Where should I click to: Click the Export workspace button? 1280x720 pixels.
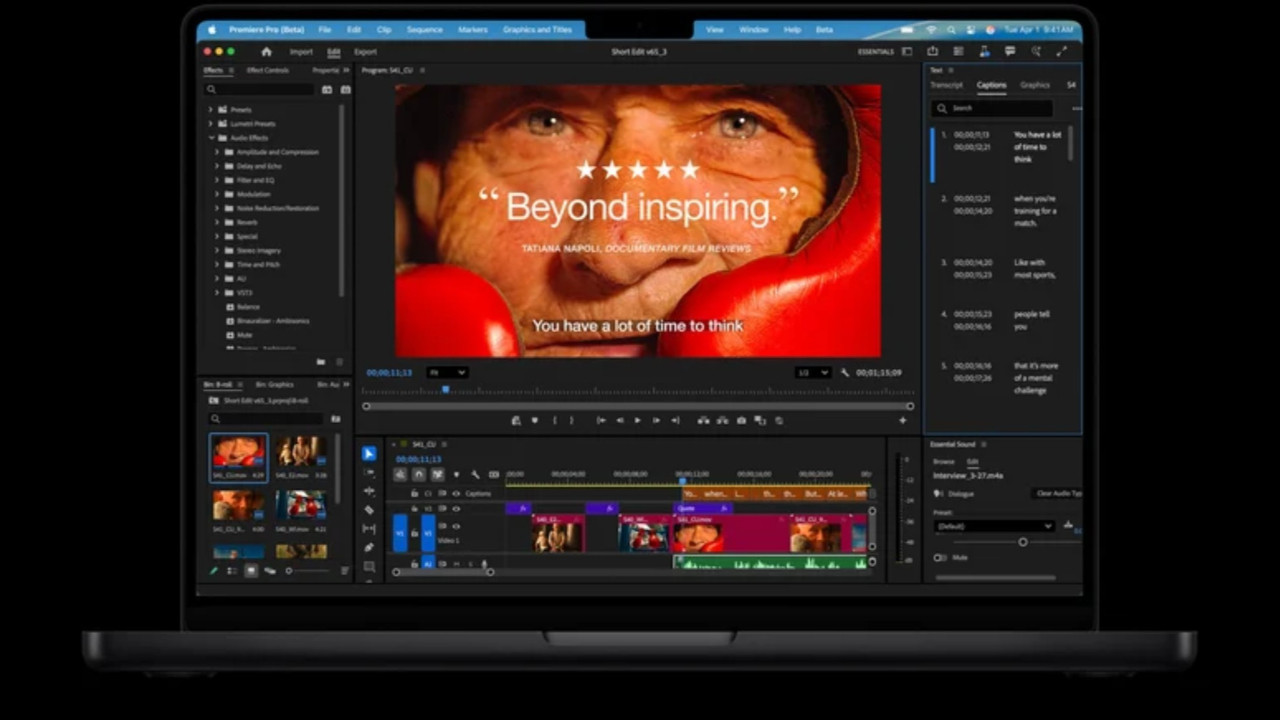coord(365,52)
